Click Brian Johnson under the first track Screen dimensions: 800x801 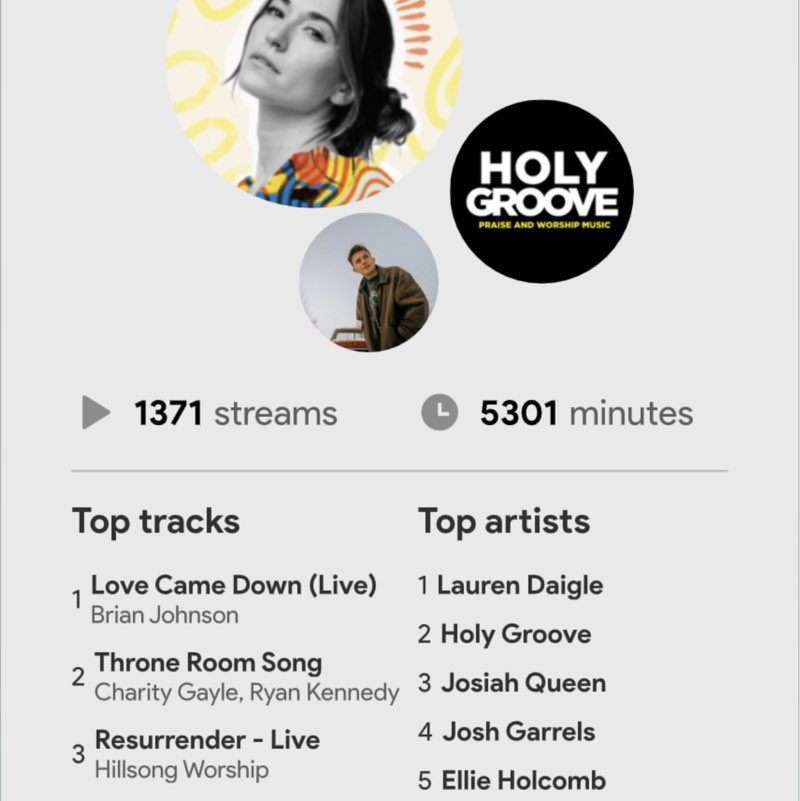pos(164,615)
